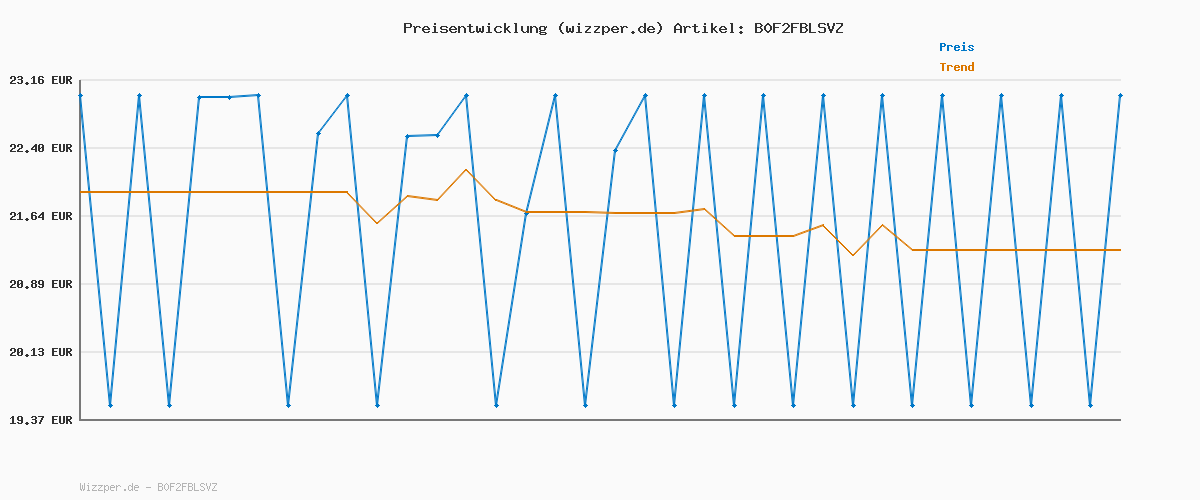Click the highest peak of the orange trend line

(x=466, y=170)
